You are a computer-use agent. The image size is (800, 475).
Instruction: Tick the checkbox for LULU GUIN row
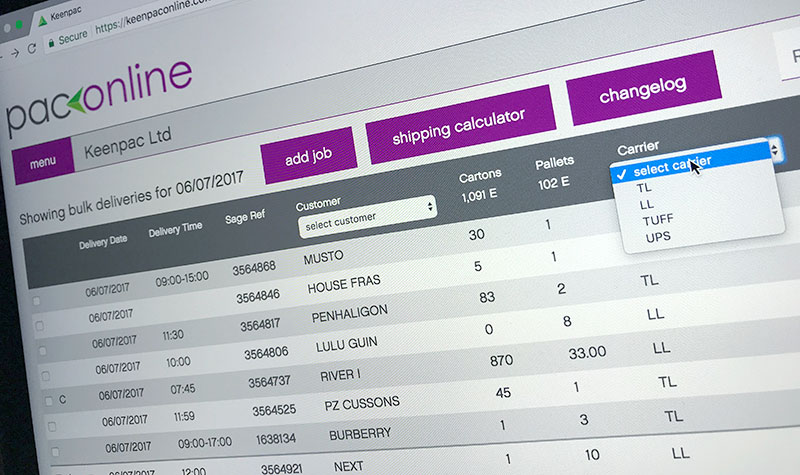(45, 376)
